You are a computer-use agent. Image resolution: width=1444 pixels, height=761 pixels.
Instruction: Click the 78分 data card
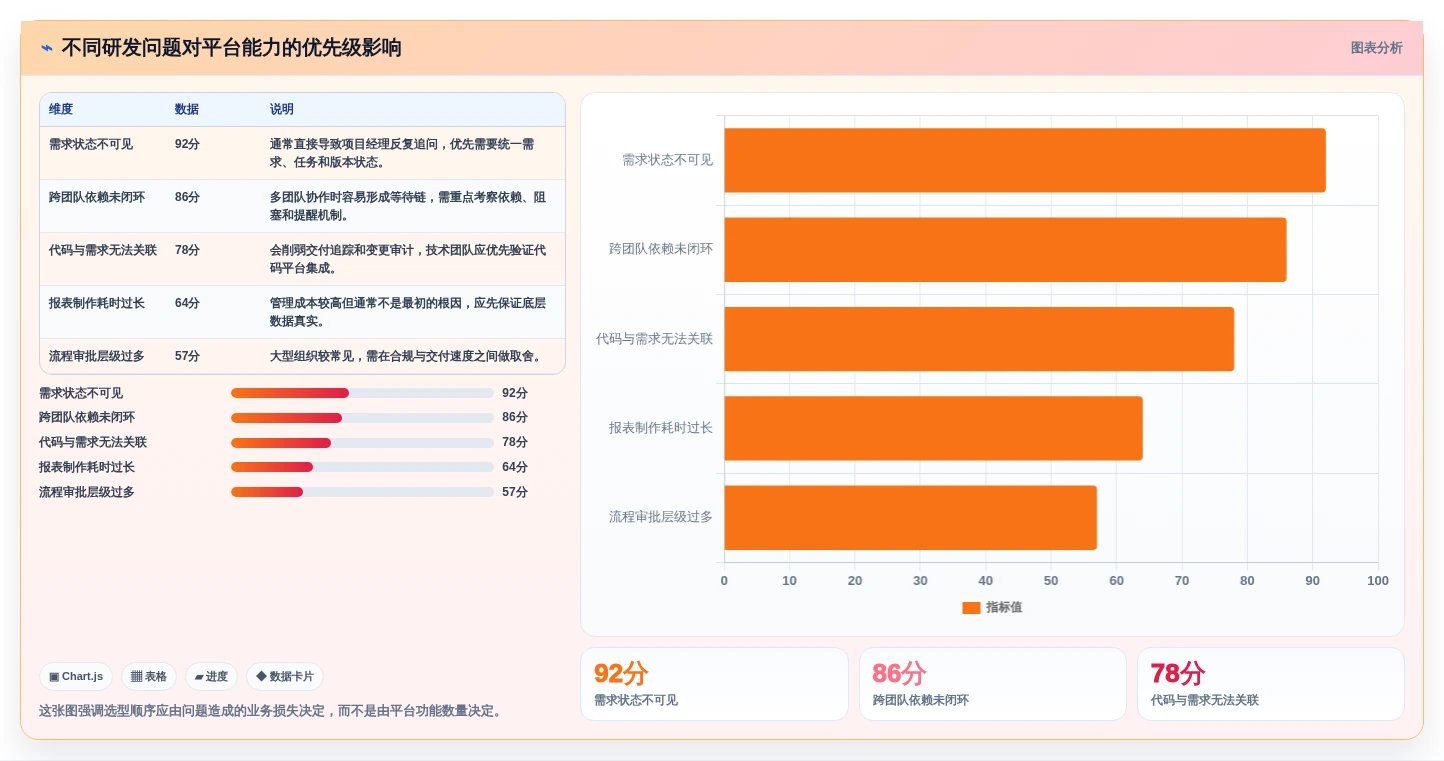[1271, 684]
